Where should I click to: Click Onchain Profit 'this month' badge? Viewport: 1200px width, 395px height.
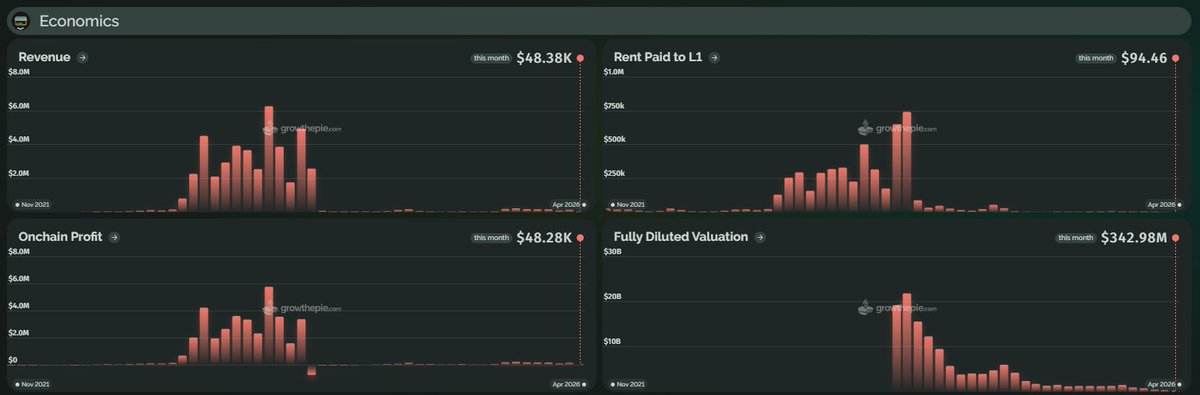[490, 238]
